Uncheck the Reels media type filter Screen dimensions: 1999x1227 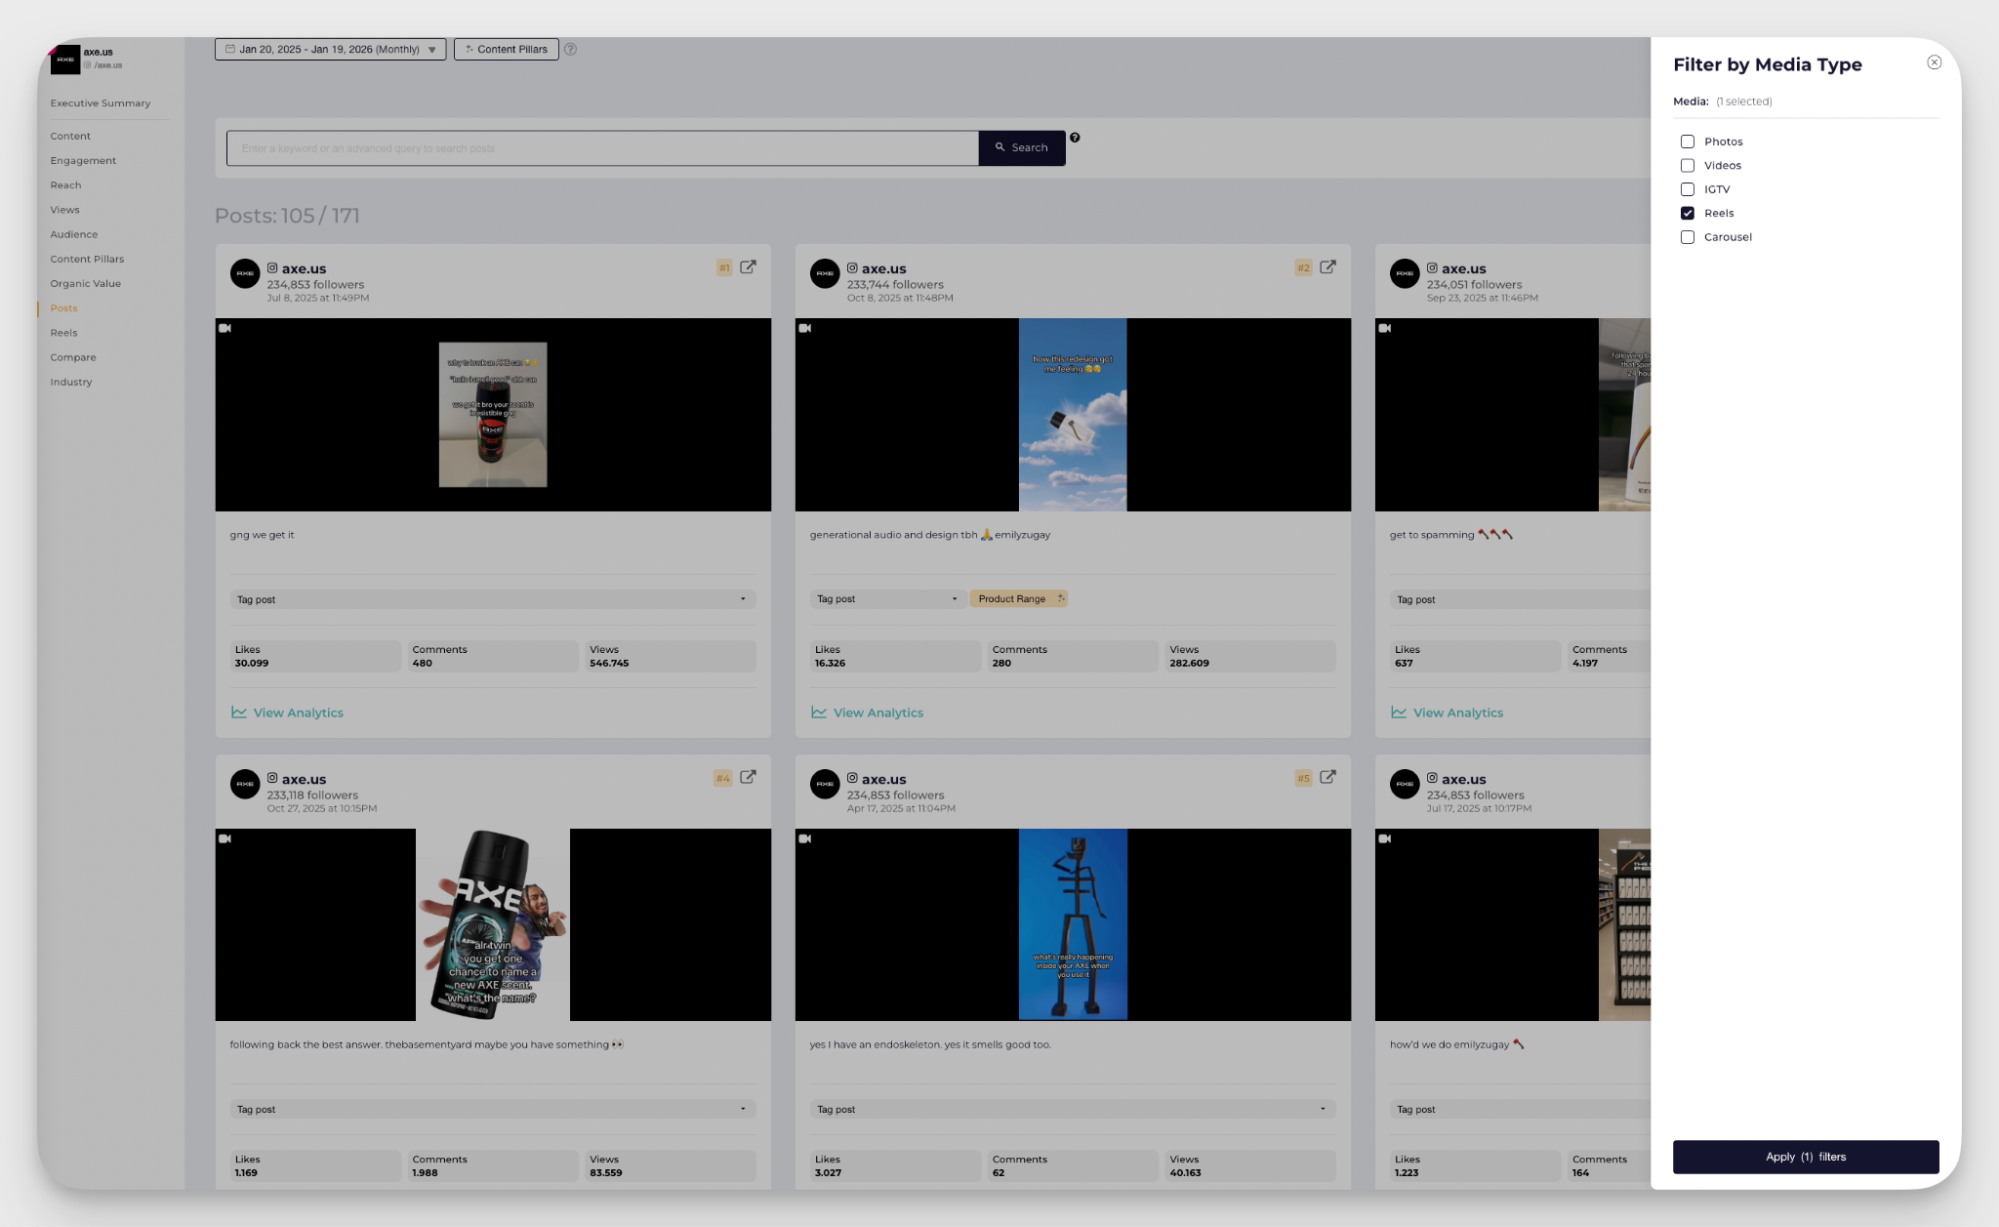[x=1687, y=212]
